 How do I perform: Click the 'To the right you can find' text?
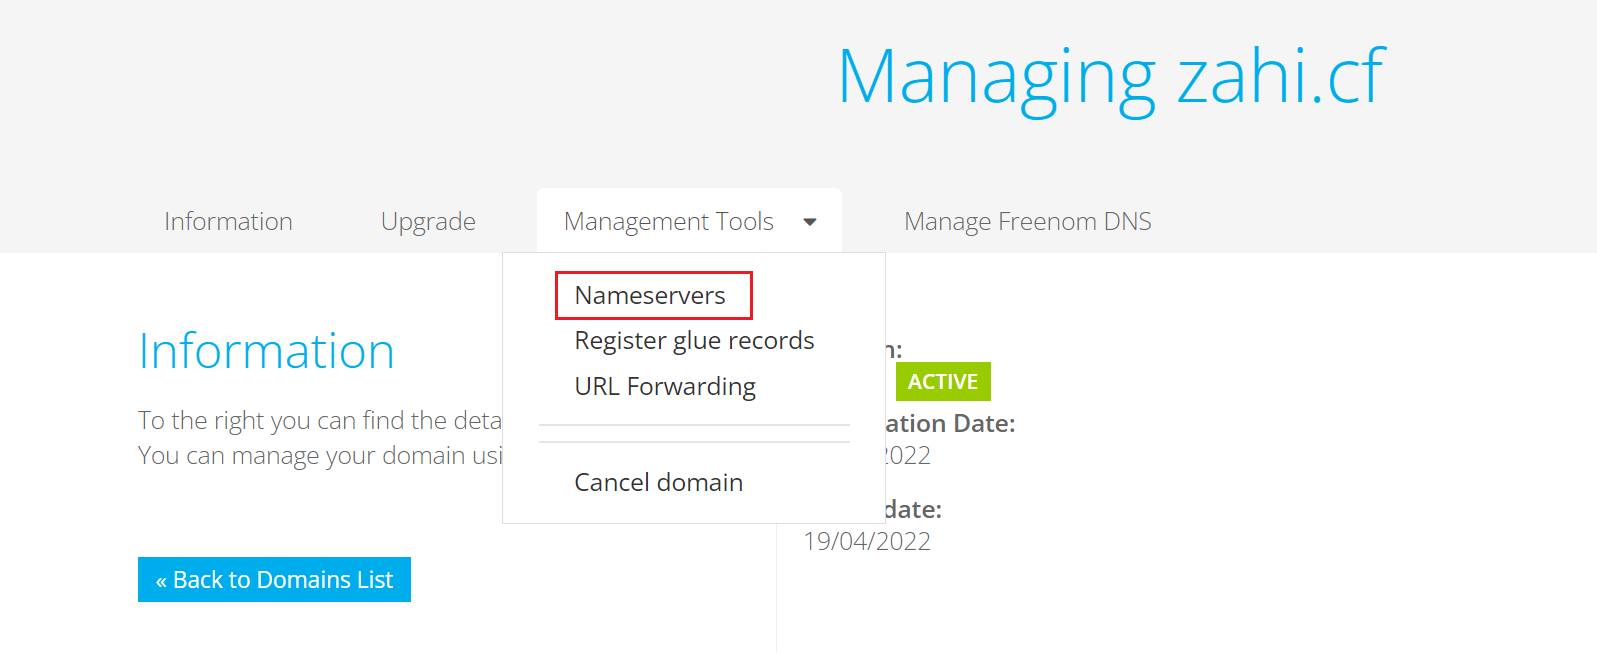319,421
